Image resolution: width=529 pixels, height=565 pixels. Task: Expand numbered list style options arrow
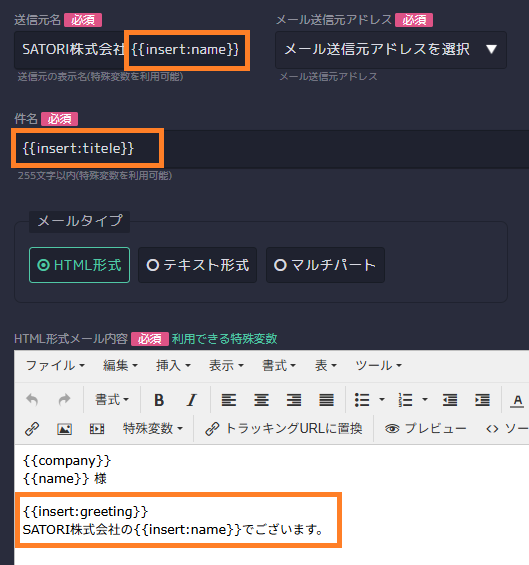pyautogui.click(x=425, y=399)
